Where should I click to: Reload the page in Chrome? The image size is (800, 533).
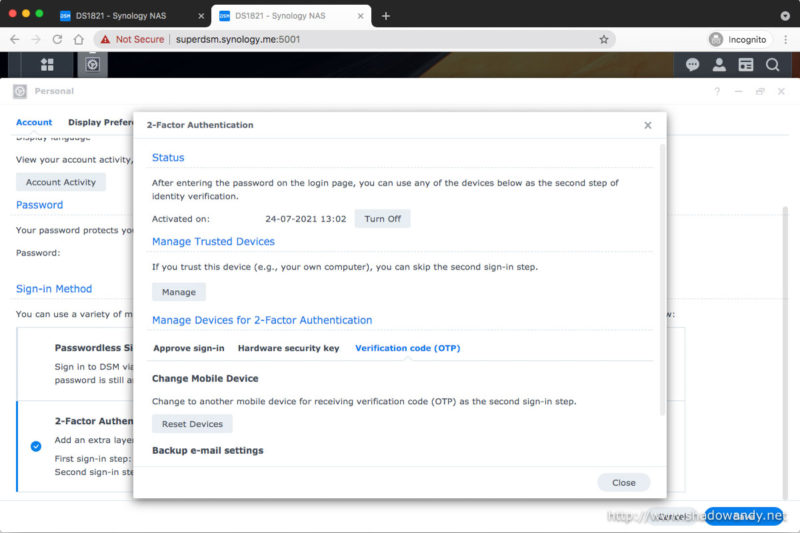point(57,39)
